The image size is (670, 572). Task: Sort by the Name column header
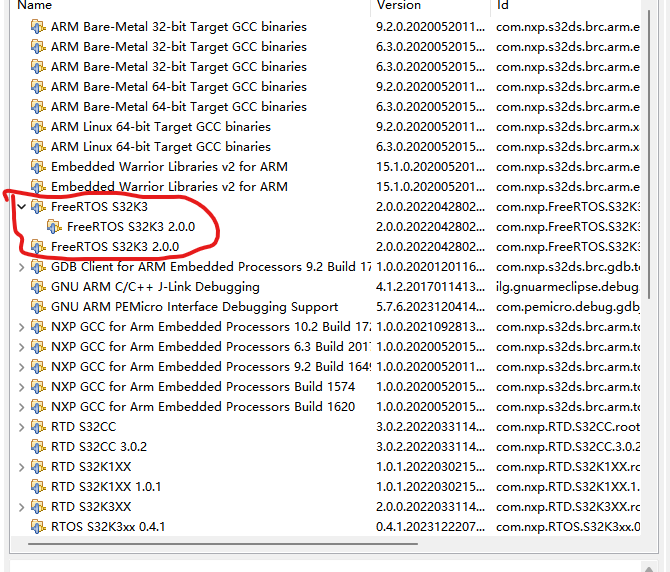point(190,6)
